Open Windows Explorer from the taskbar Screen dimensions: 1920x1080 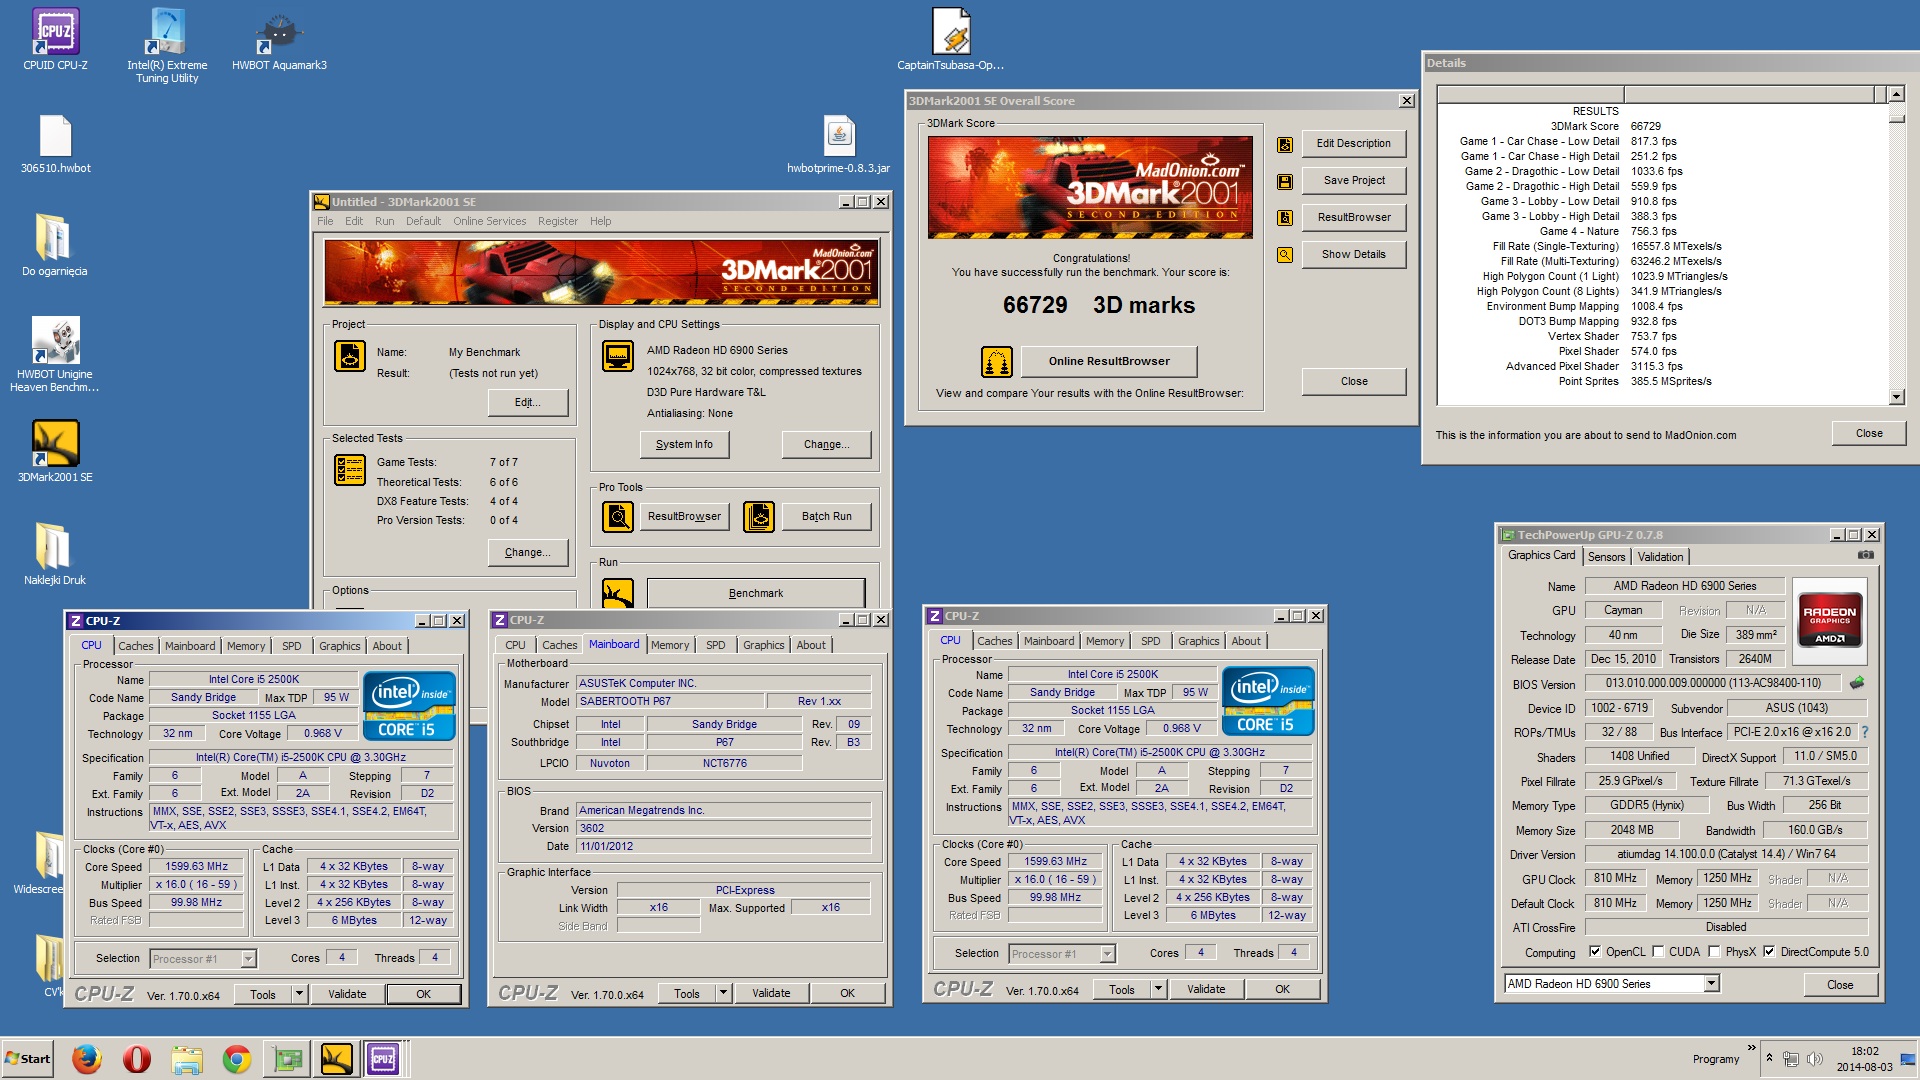(187, 1058)
